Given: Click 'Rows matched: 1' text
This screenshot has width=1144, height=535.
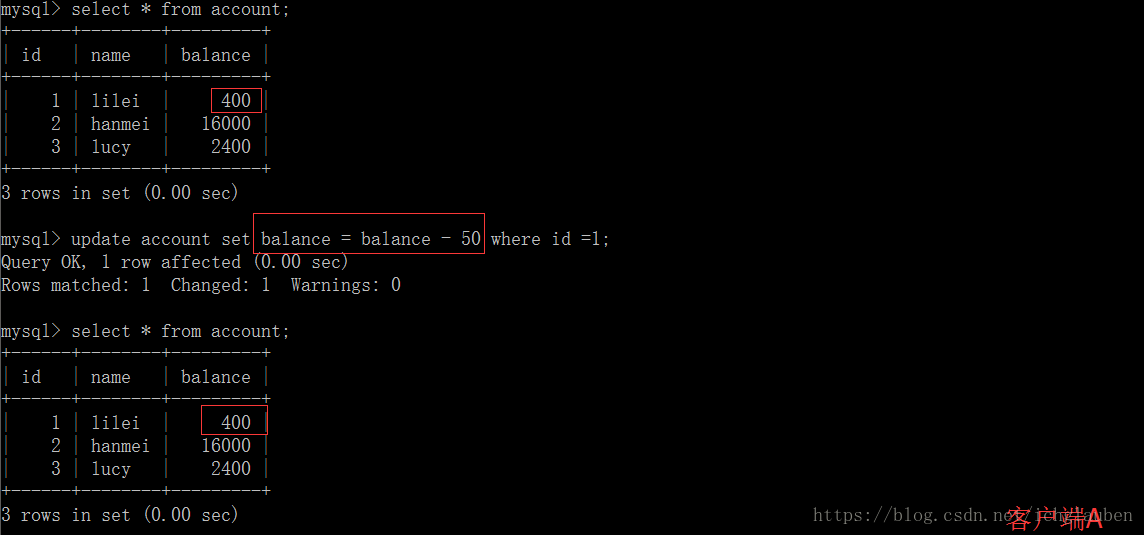Looking at the screenshot, I should tap(75, 285).
